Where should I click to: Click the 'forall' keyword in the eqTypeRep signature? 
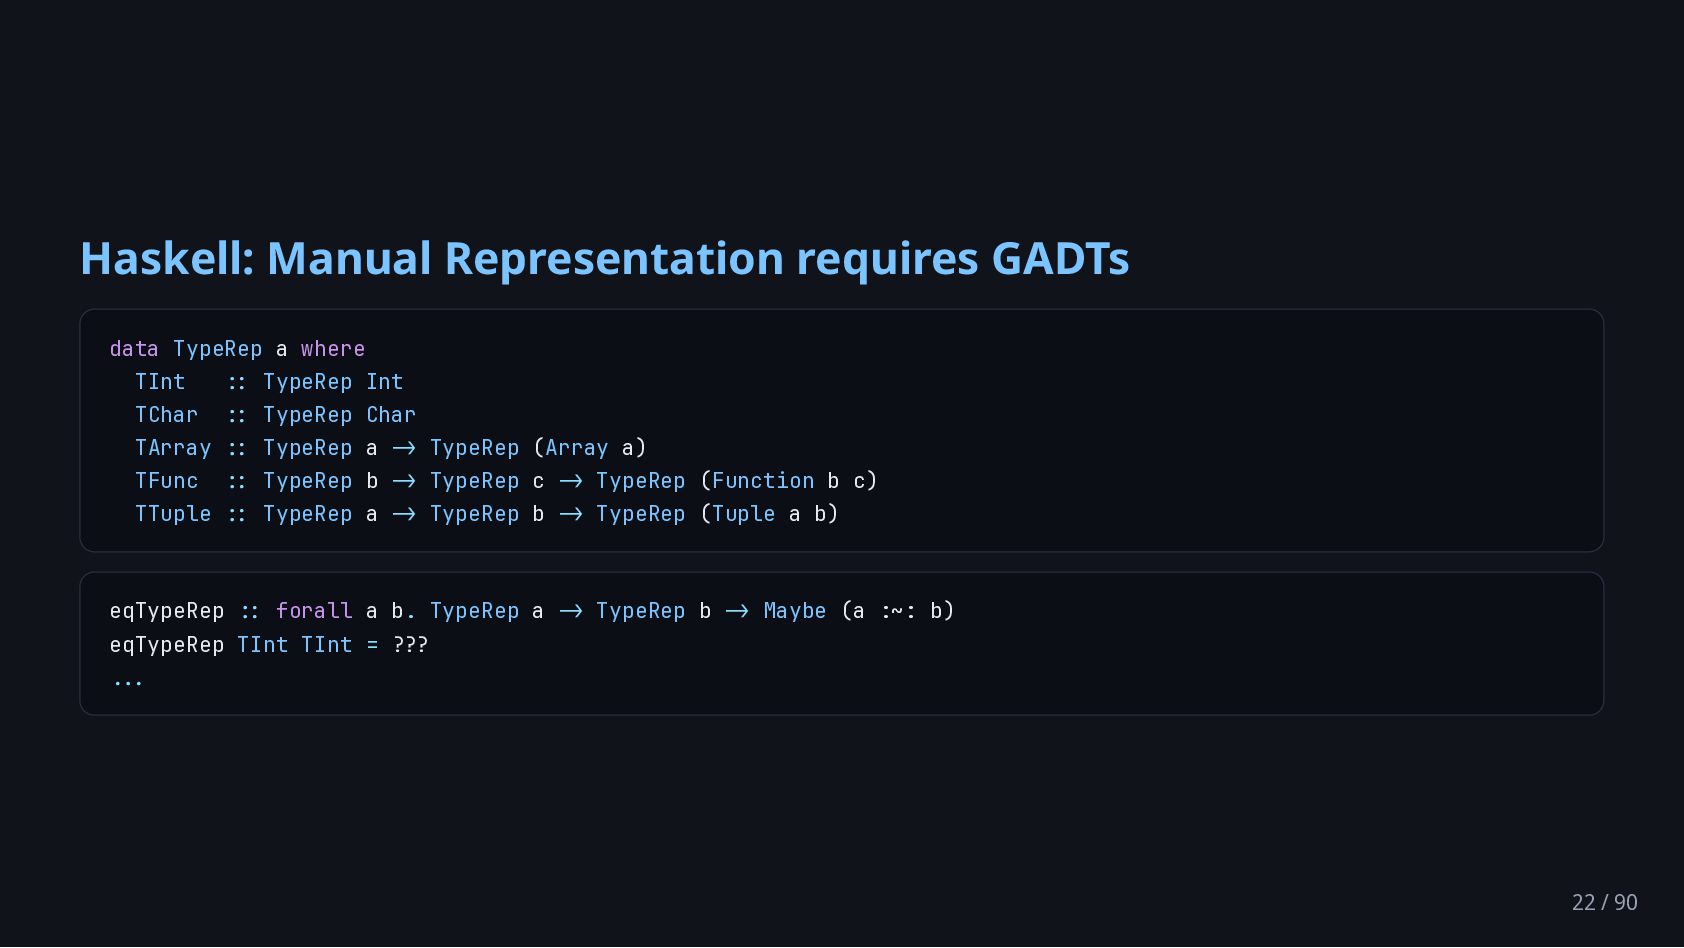pyautogui.click(x=314, y=611)
